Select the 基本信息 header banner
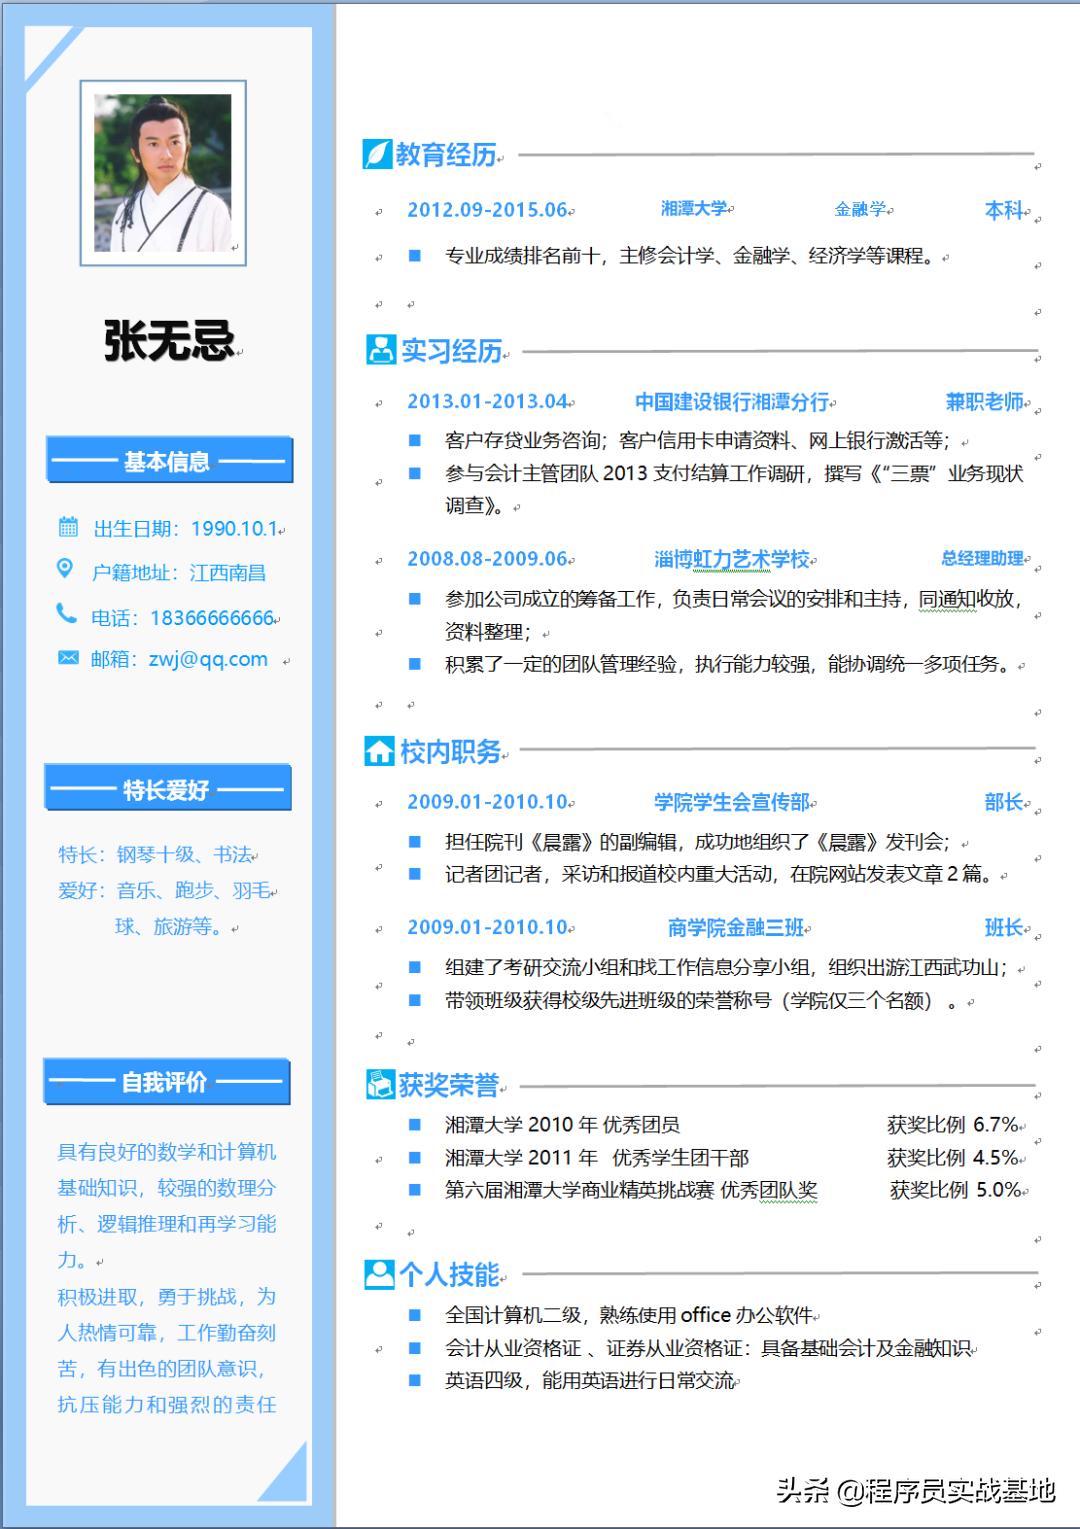Screen dimensions: 1080x1529 tap(167, 461)
